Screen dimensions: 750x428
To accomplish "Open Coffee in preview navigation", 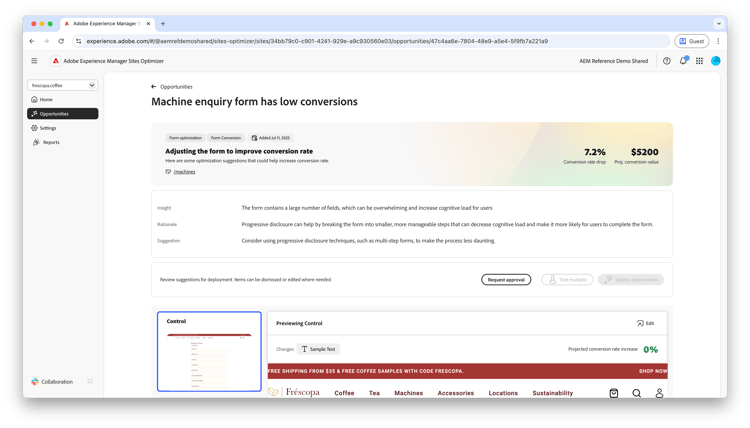I will click(x=344, y=393).
